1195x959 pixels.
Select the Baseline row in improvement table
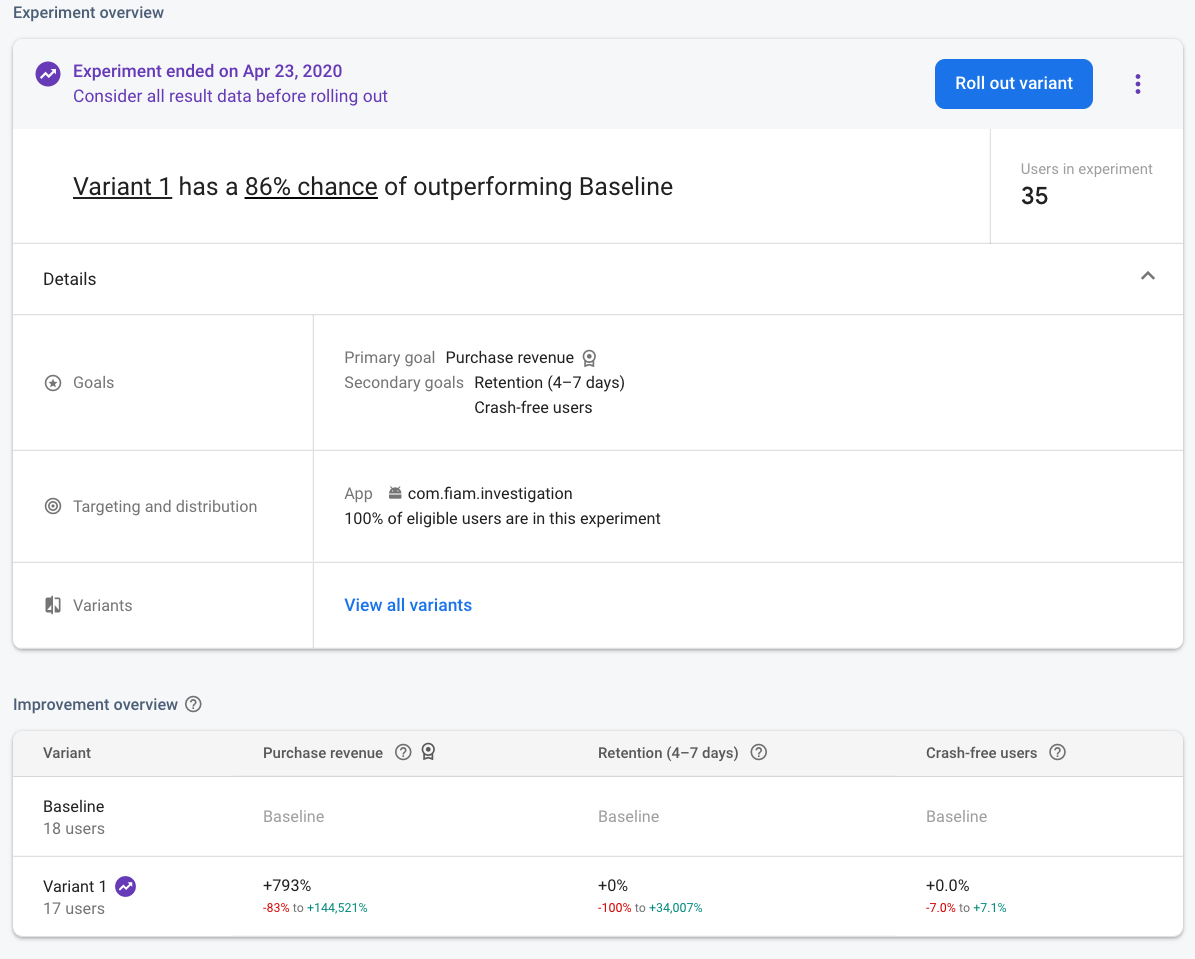click(x=74, y=816)
